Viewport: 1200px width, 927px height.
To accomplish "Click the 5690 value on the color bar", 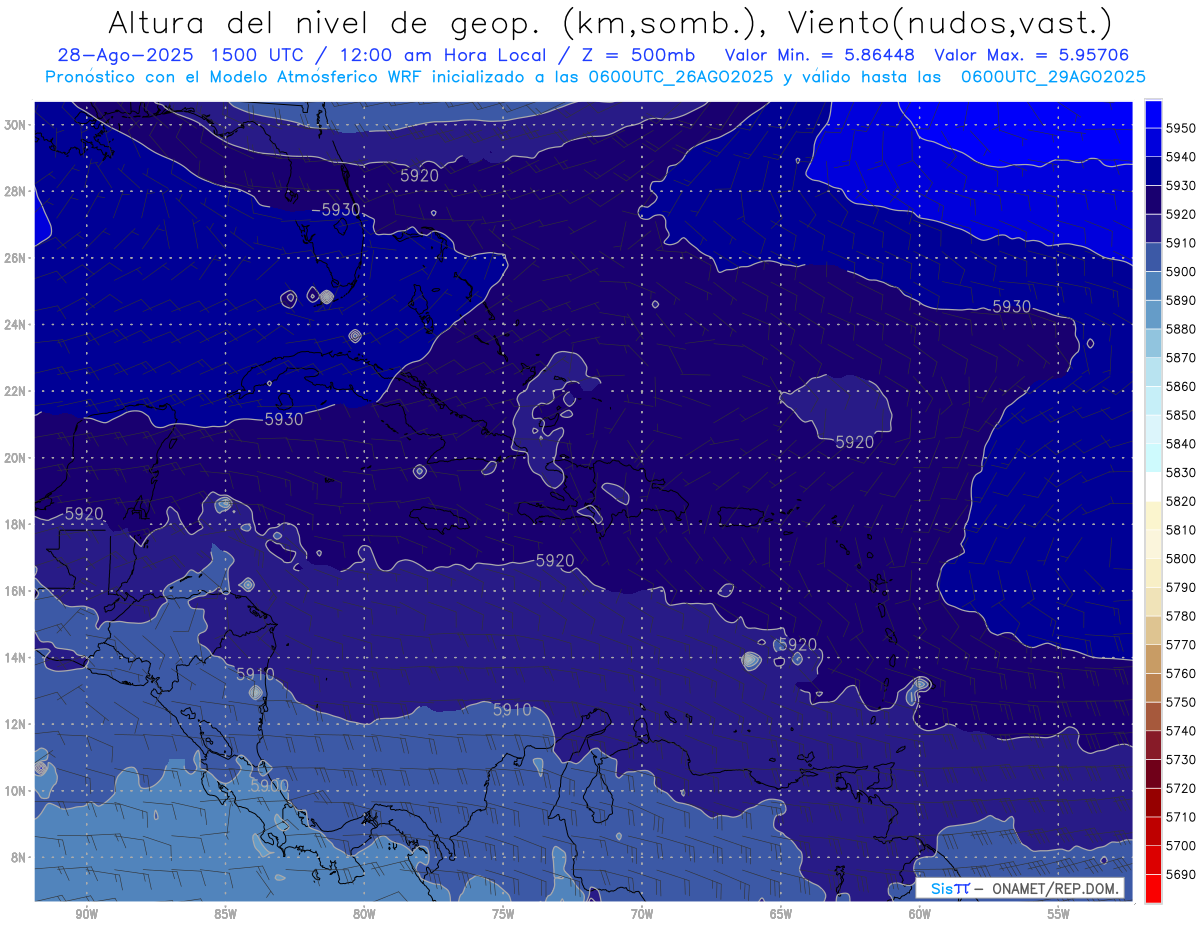I will pyautogui.click(x=1181, y=874).
